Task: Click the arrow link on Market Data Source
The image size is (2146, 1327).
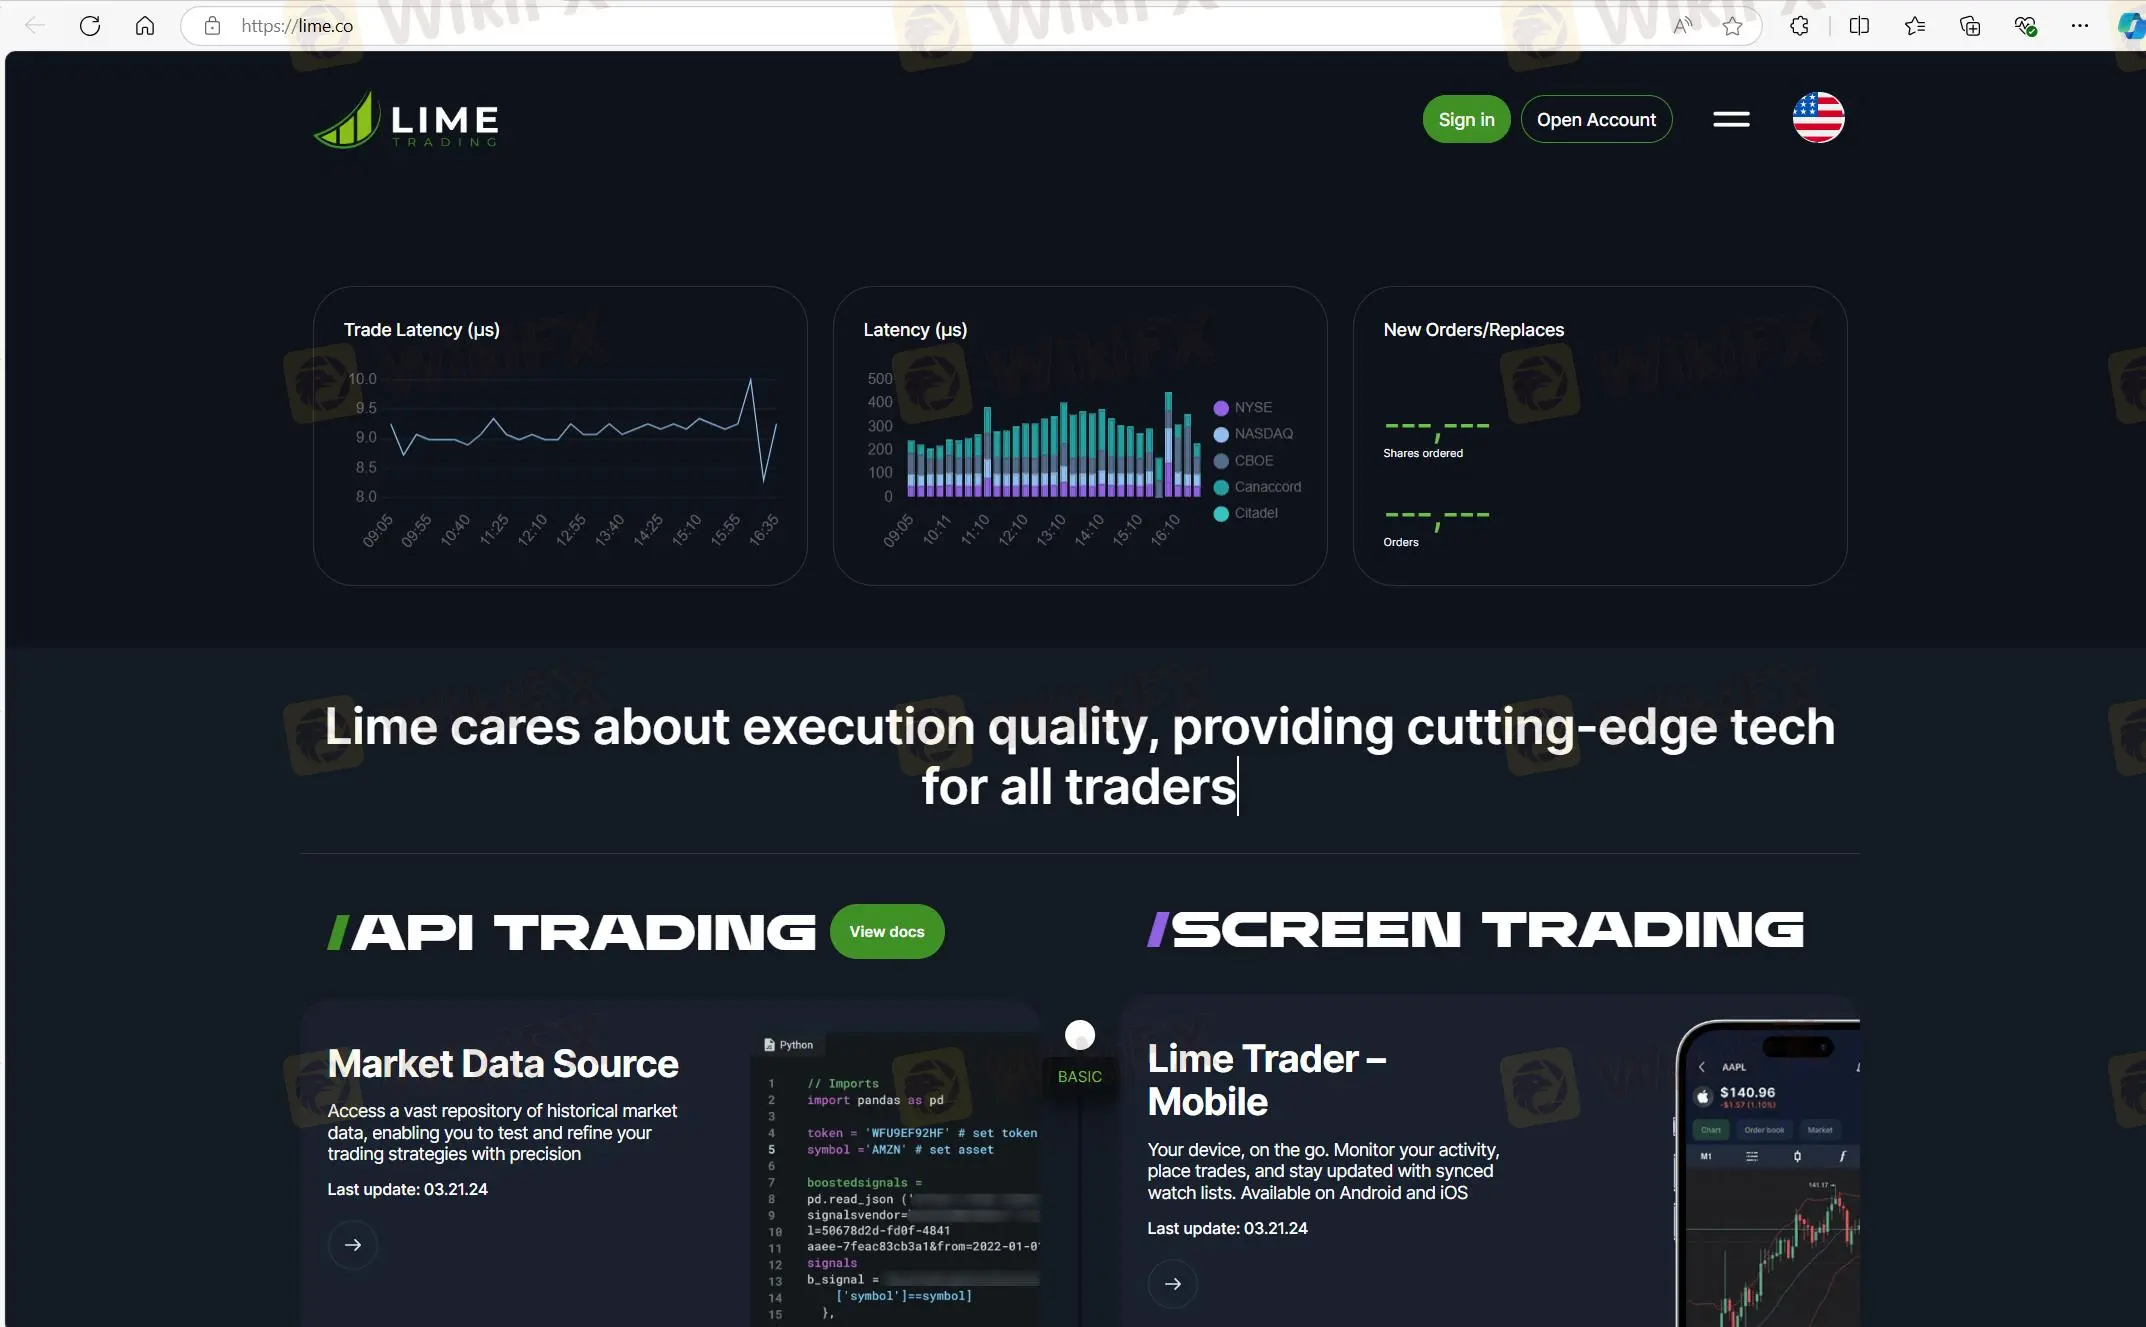Action: [353, 1244]
